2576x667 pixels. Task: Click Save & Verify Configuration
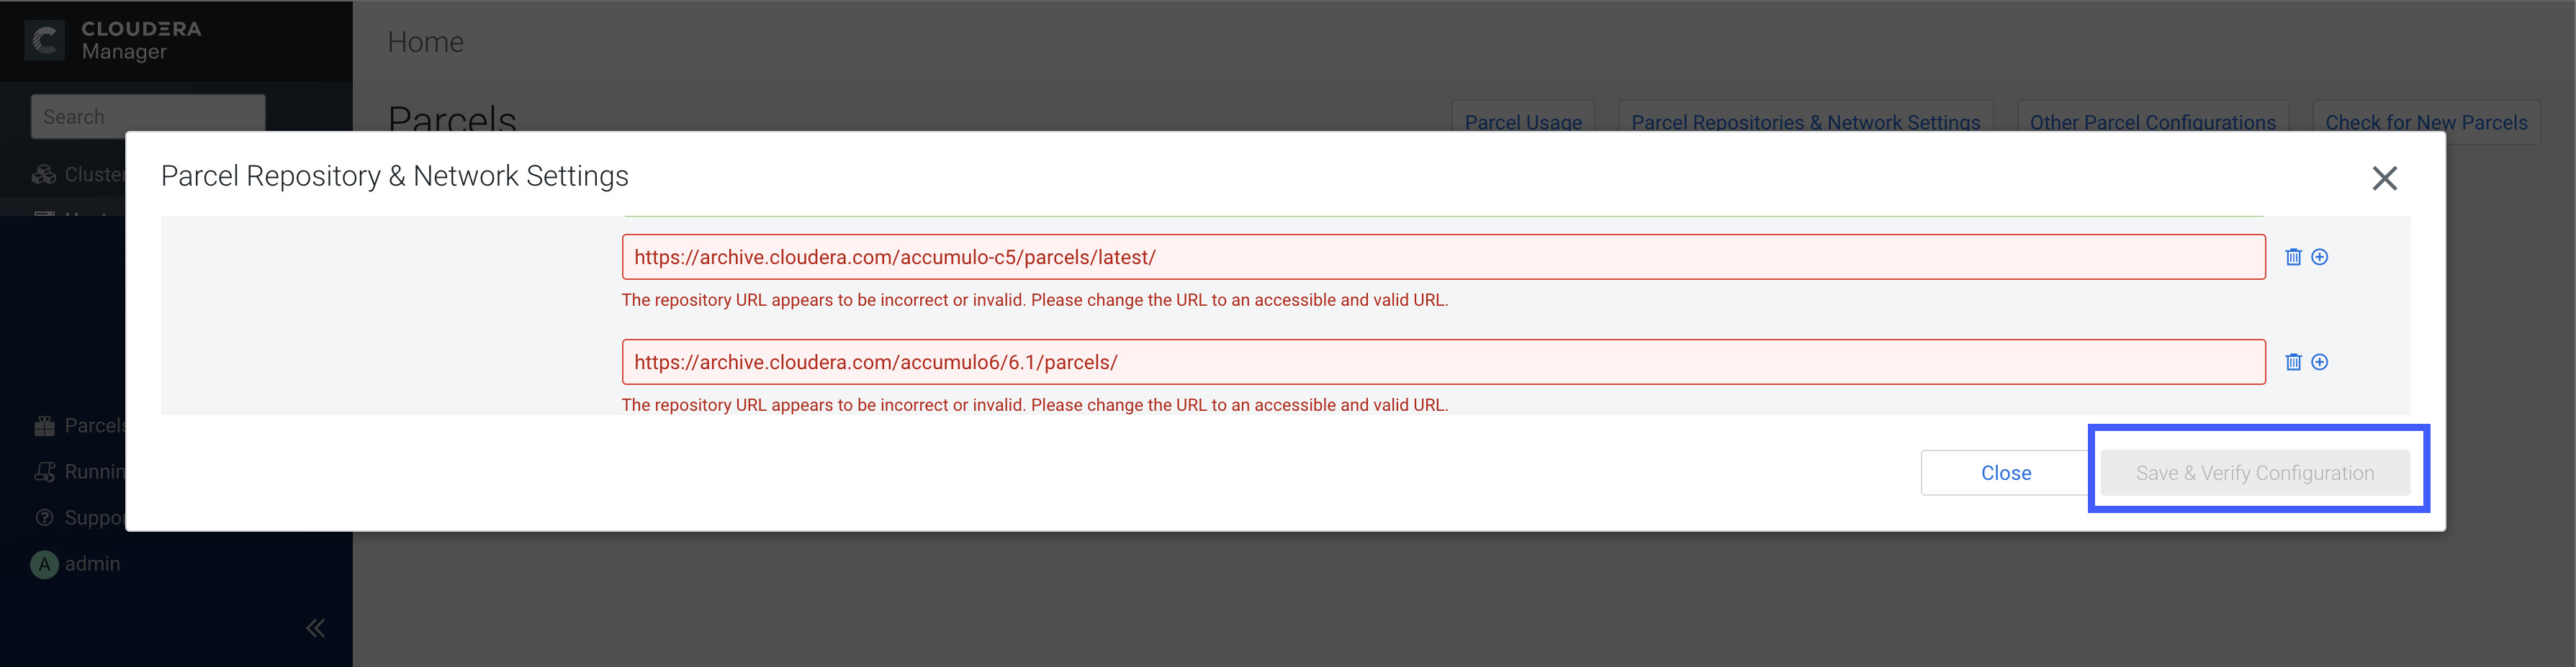pos(2255,473)
